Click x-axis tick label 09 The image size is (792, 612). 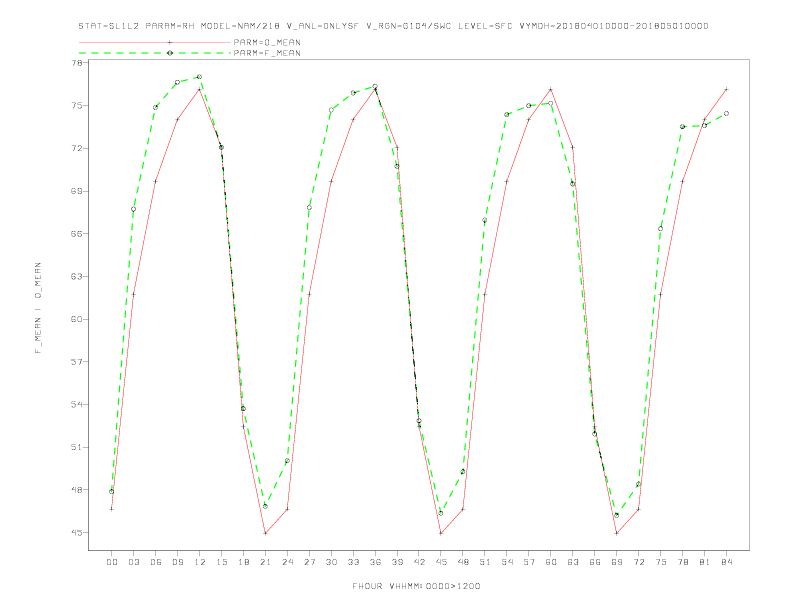177,562
